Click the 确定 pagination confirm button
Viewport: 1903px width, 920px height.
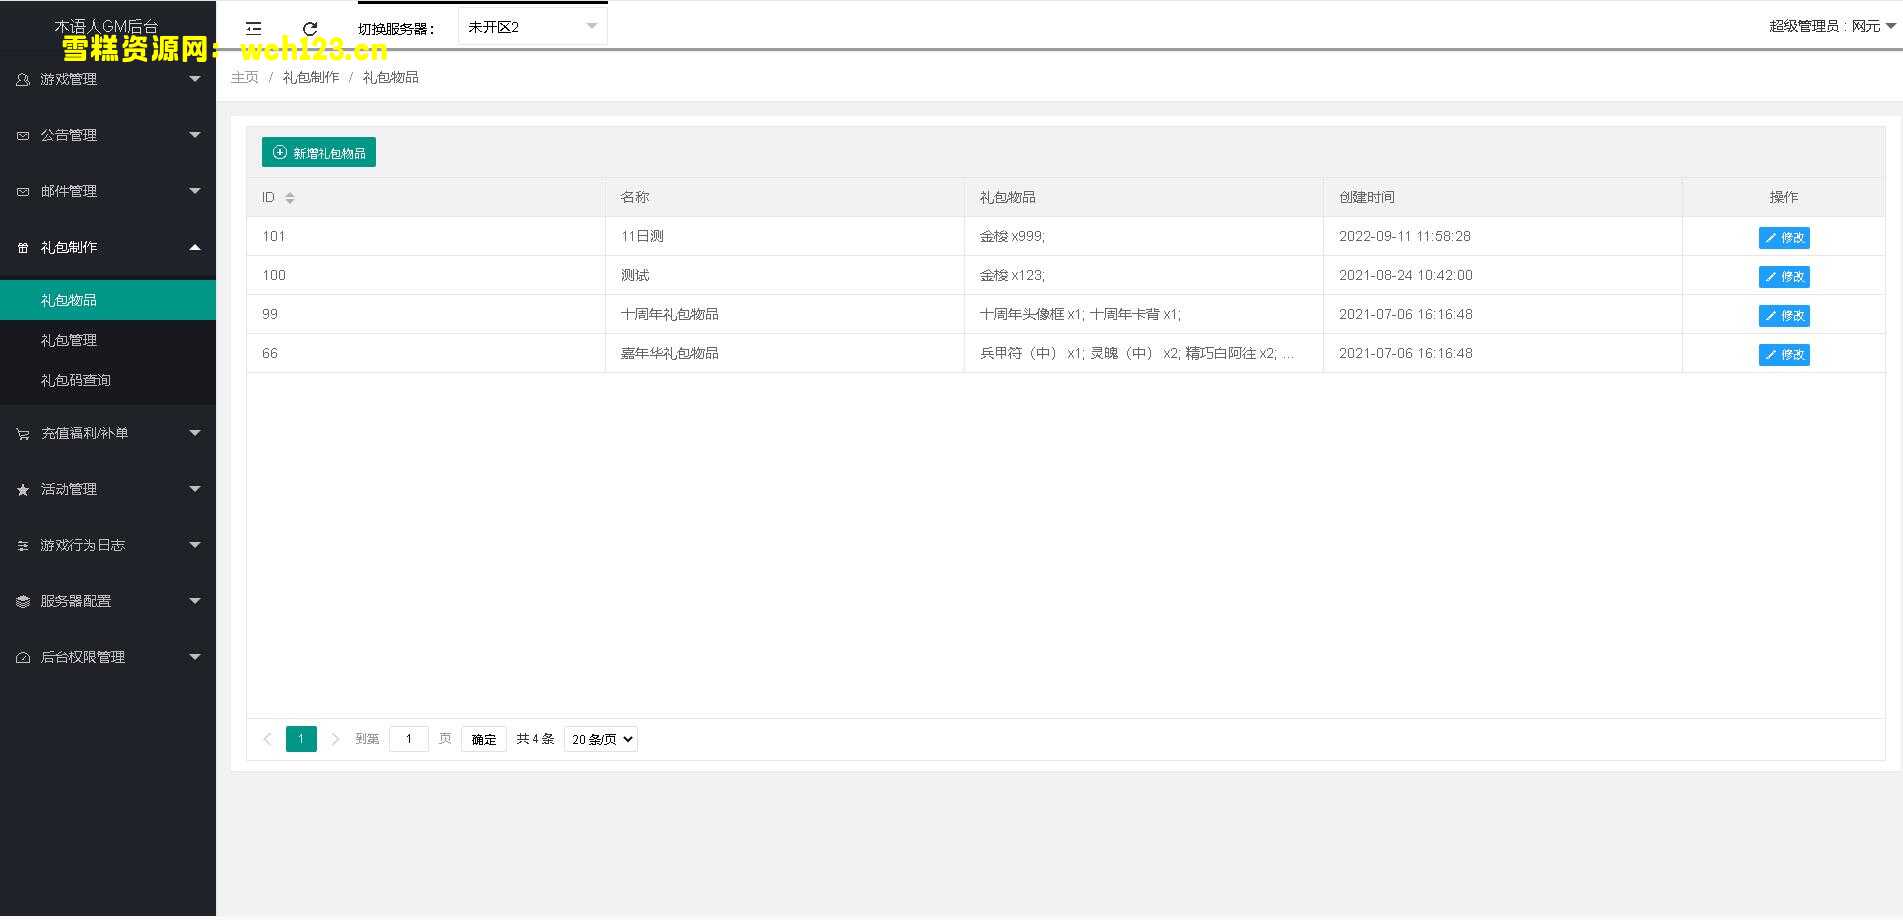[x=484, y=739]
